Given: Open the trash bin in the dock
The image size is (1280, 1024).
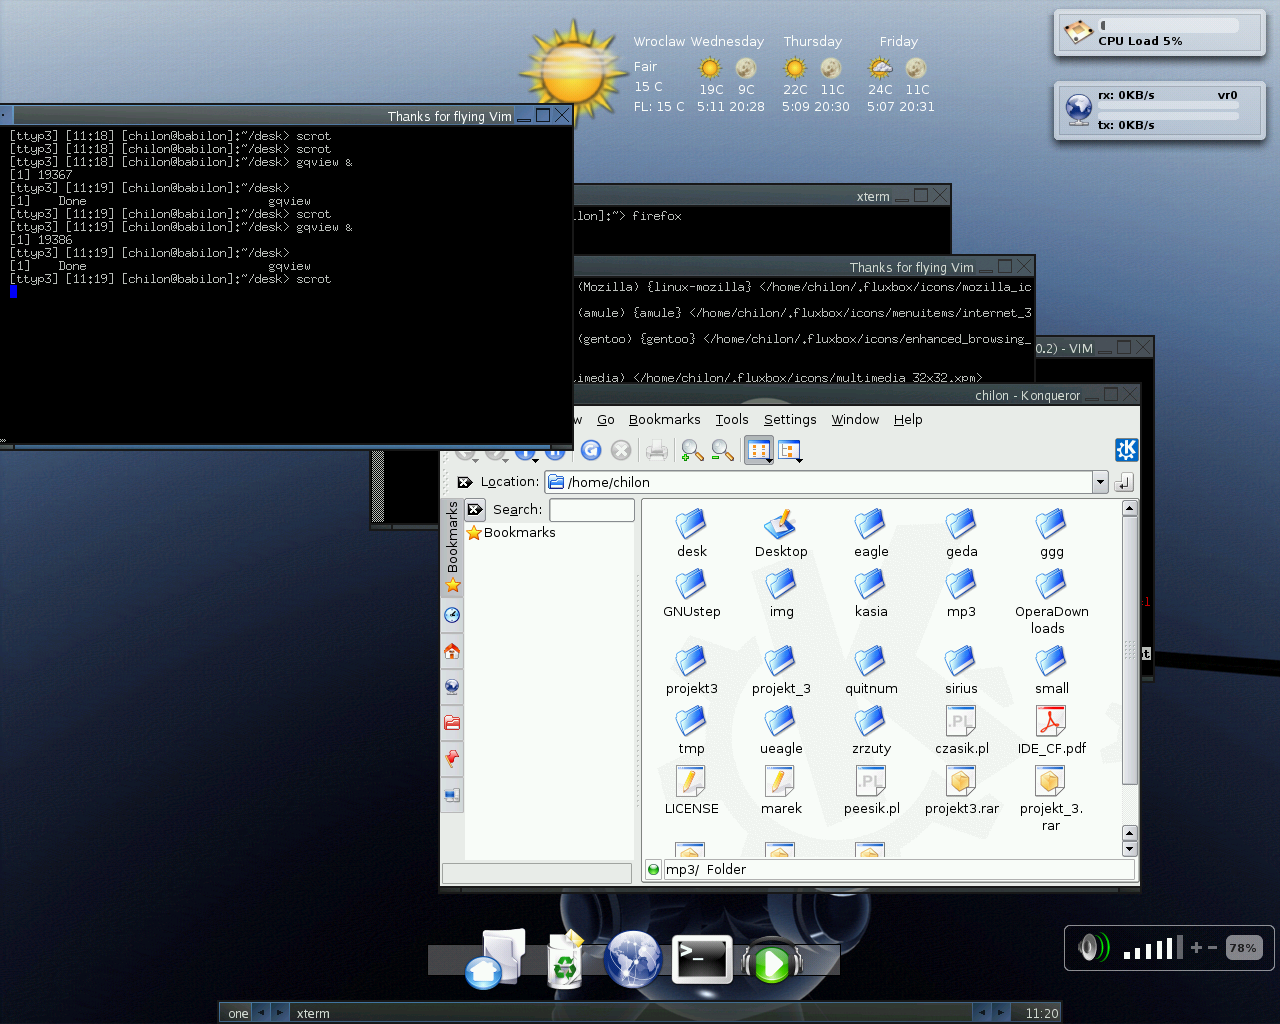Looking at the screenshot, I should tap(565, 962).
